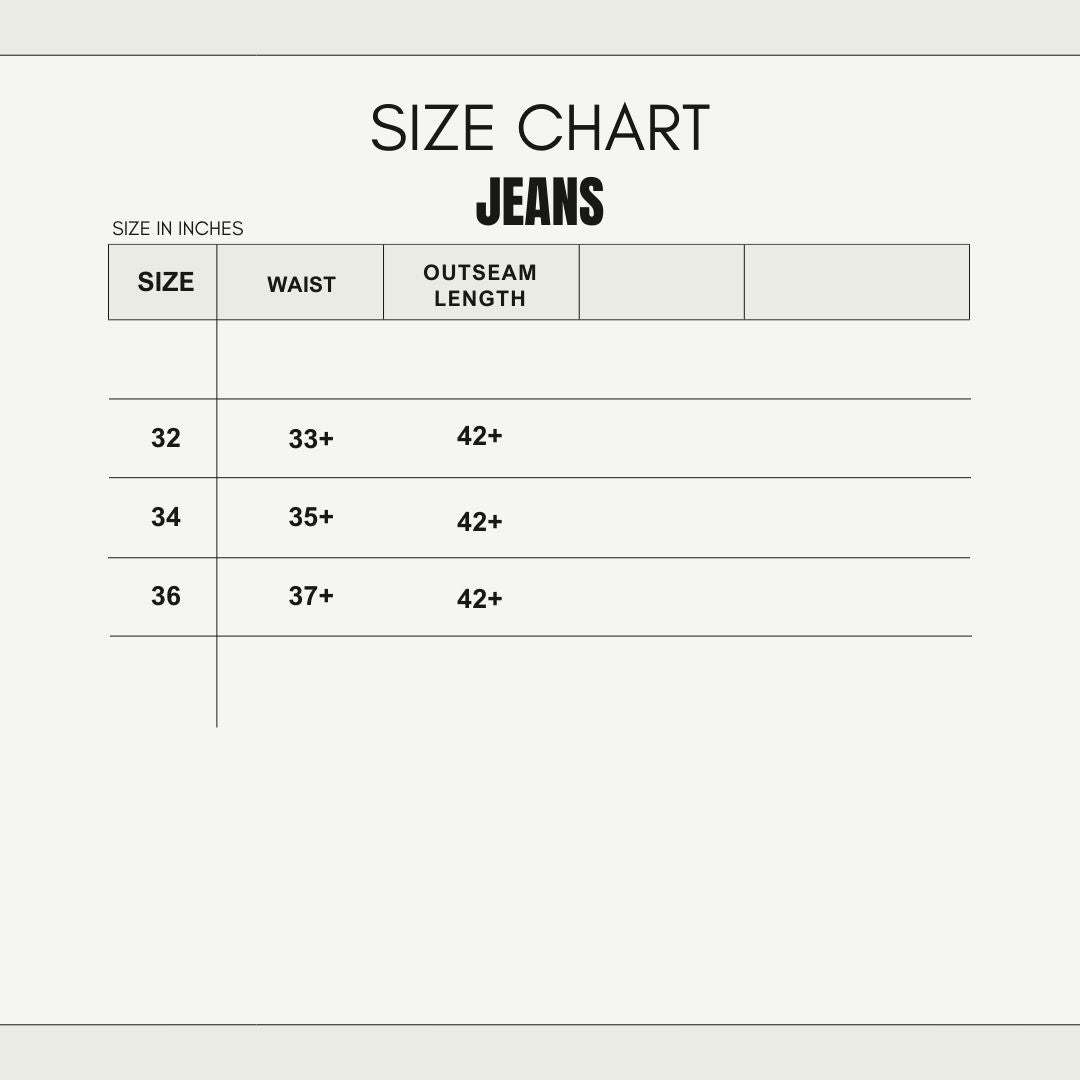The height and width of the screenshot is (1080, 1080).
Task: Select the outseam 42+ value for size 34
Action: (480, 522)
